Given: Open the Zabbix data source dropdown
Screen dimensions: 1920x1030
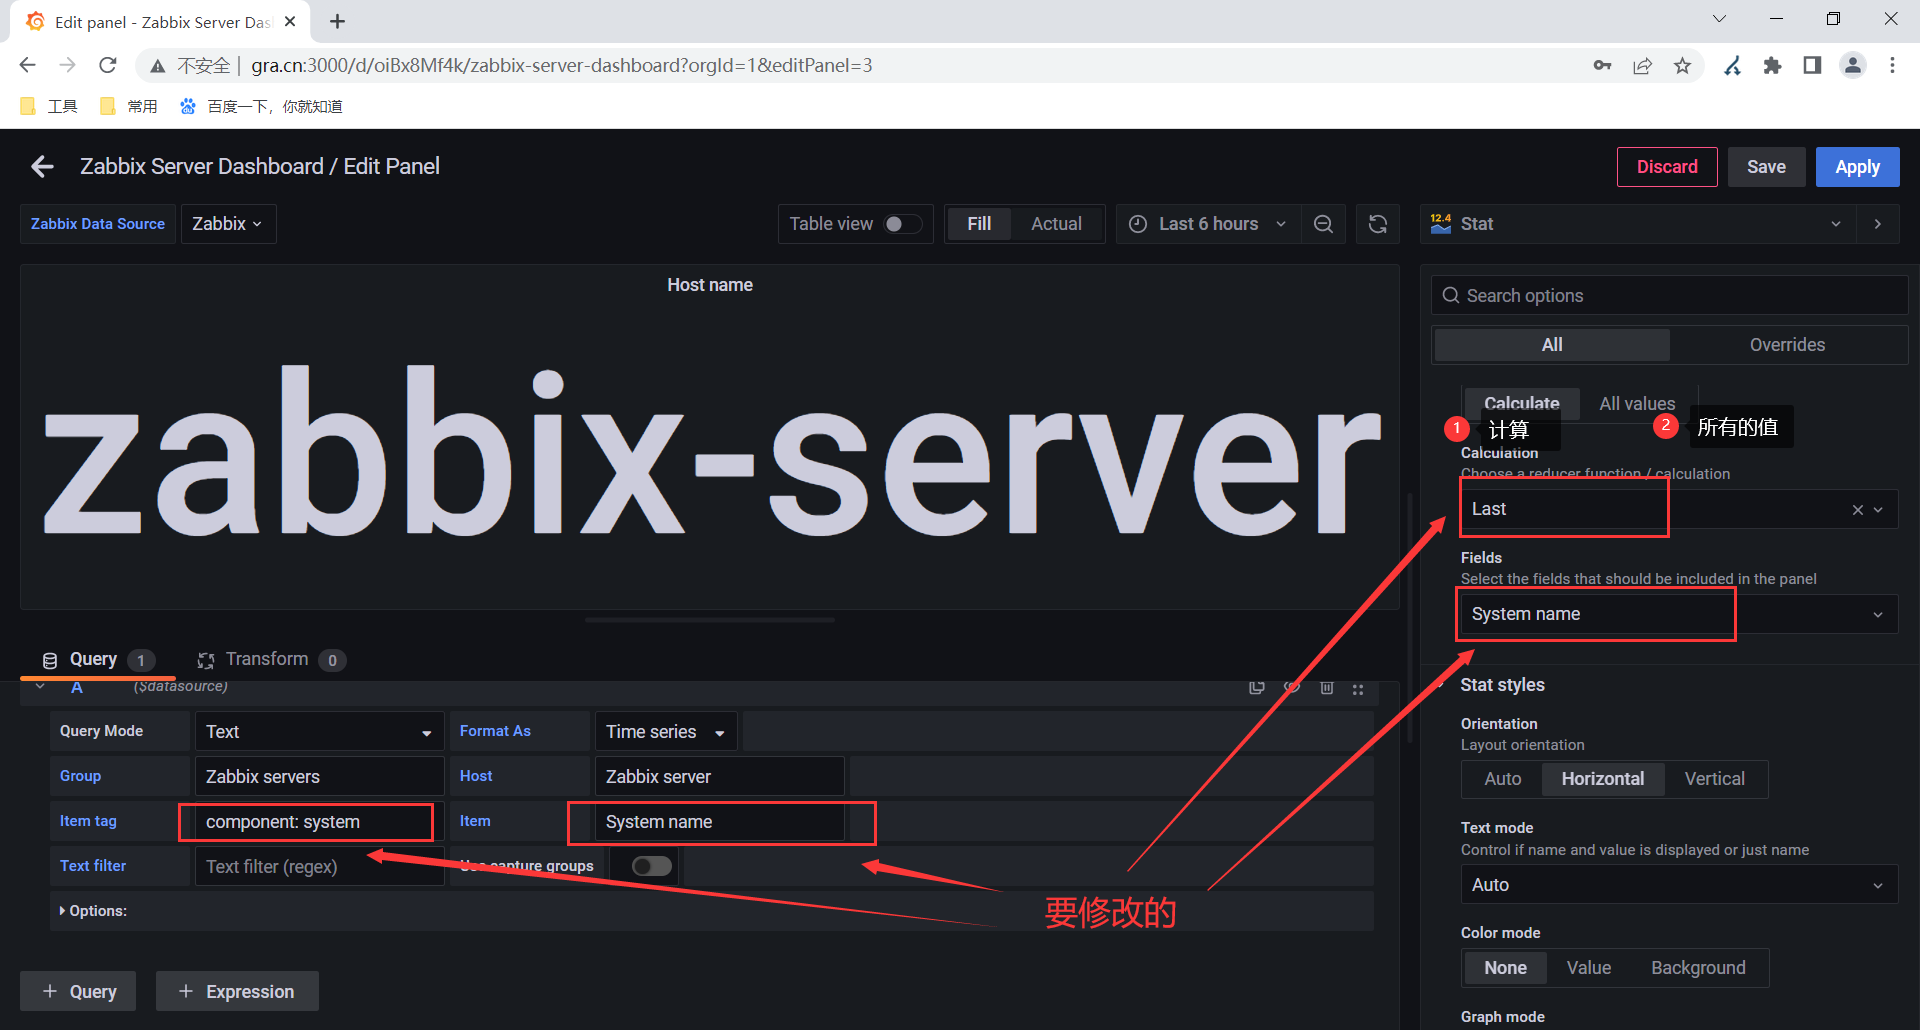Looking at the screenshot, I should [x=228, y=224].
